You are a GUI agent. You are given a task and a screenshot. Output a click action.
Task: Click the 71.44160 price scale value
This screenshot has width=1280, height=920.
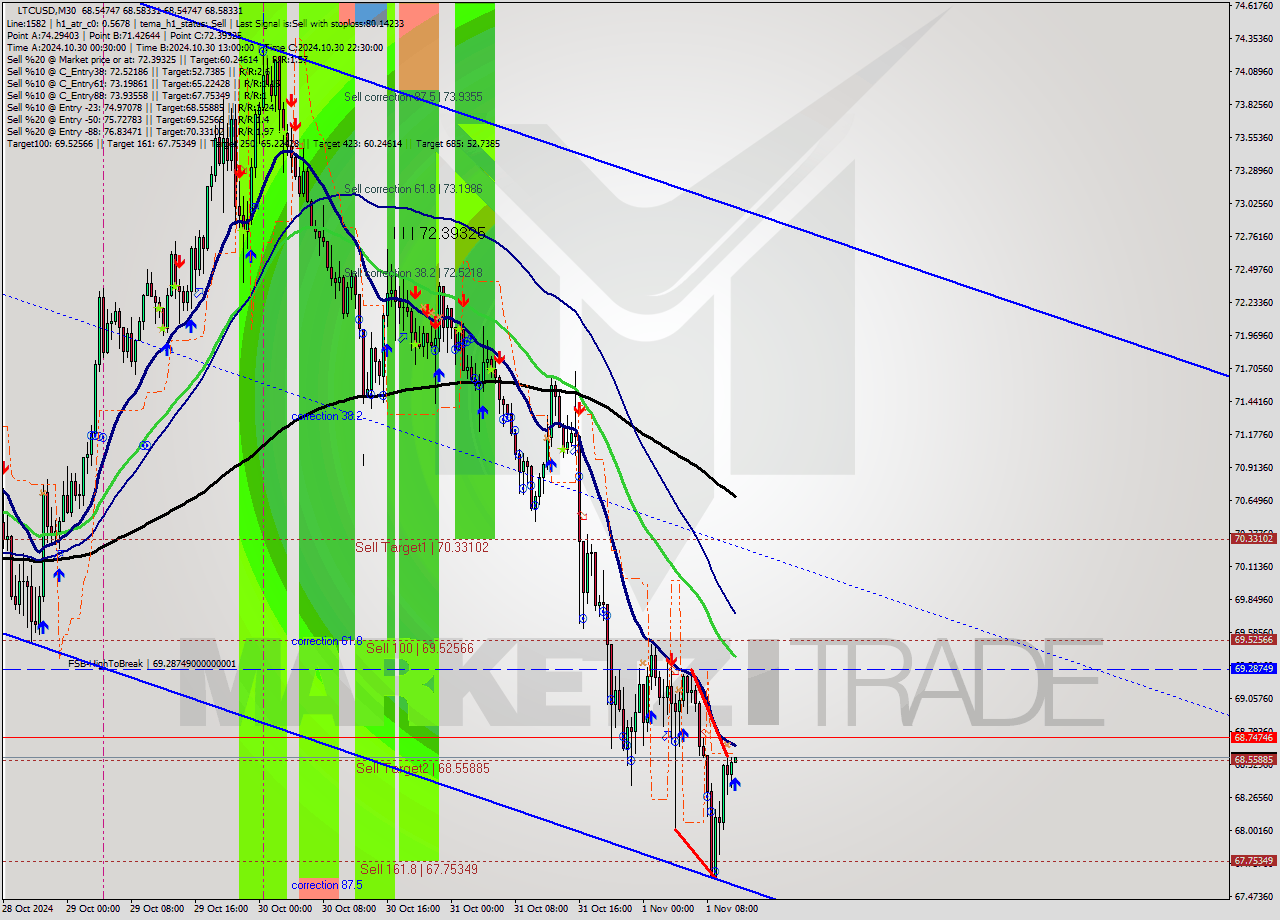coord(1254,401)
